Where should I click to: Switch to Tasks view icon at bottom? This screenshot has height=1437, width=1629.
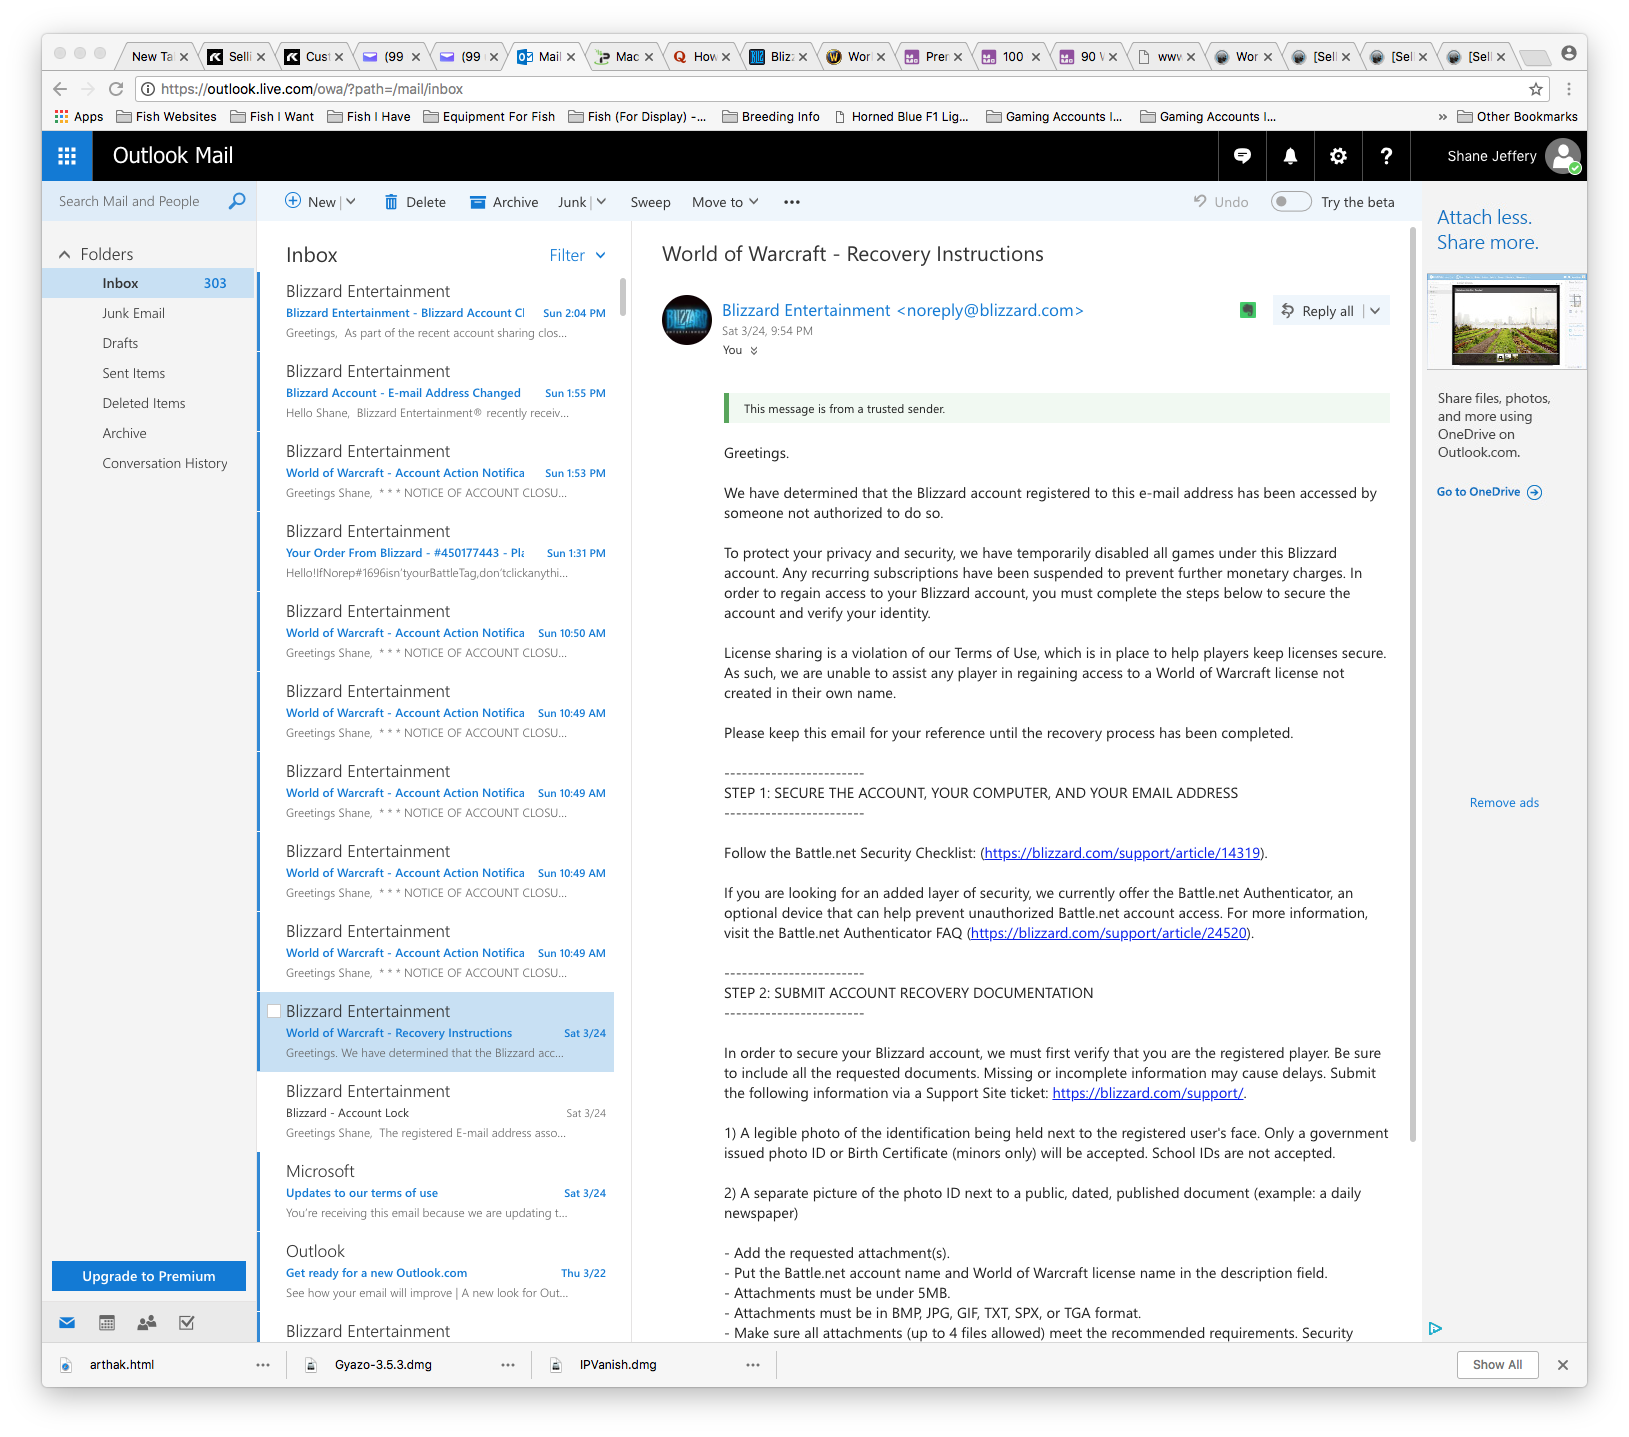pyautogui.click(x=186, y=1323)
